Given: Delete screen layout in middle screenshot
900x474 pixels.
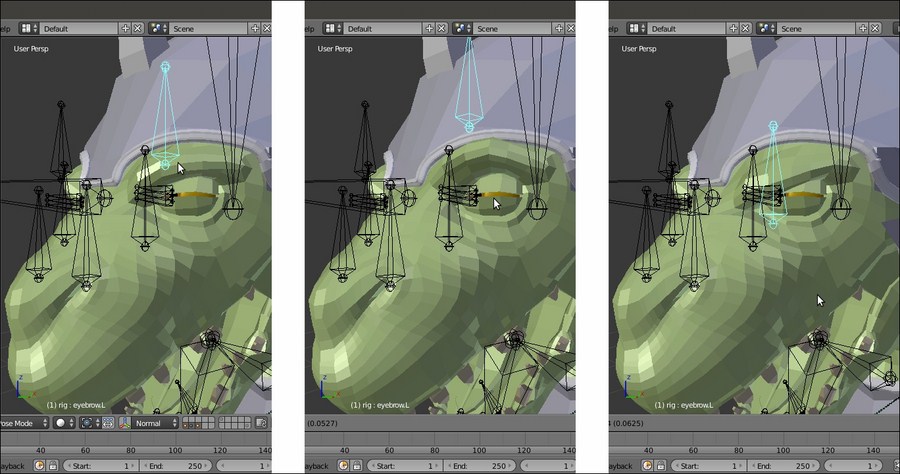Looking at the screenshot, I should (441, 28).
